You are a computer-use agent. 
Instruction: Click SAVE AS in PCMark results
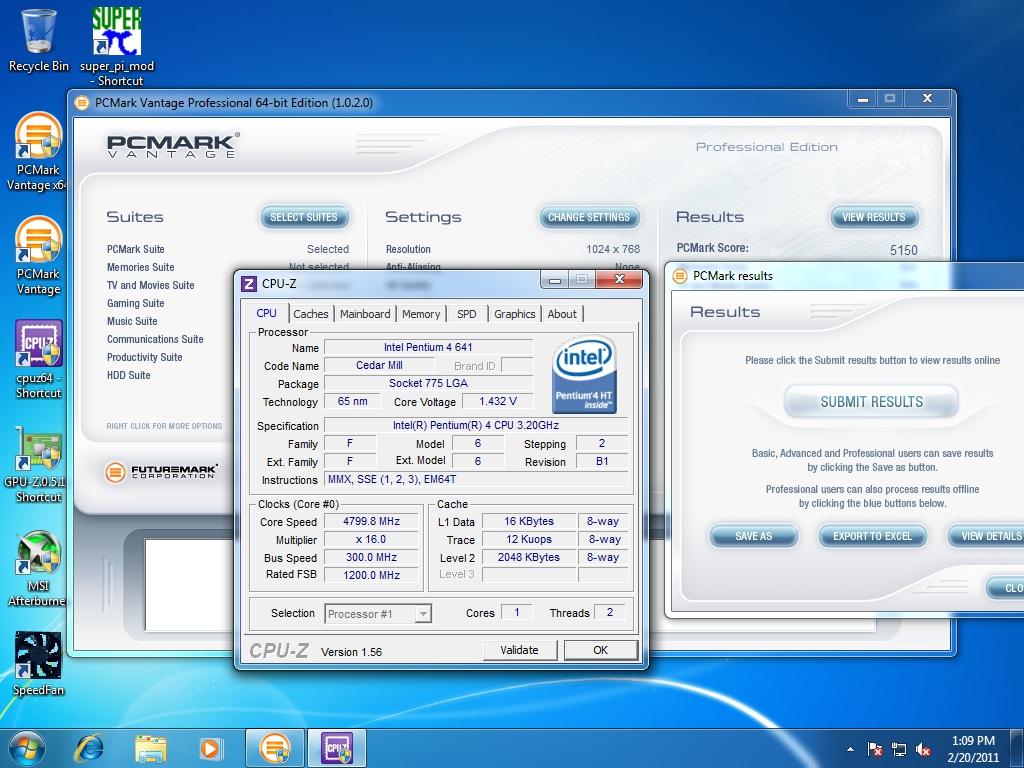tap(754, 536)
